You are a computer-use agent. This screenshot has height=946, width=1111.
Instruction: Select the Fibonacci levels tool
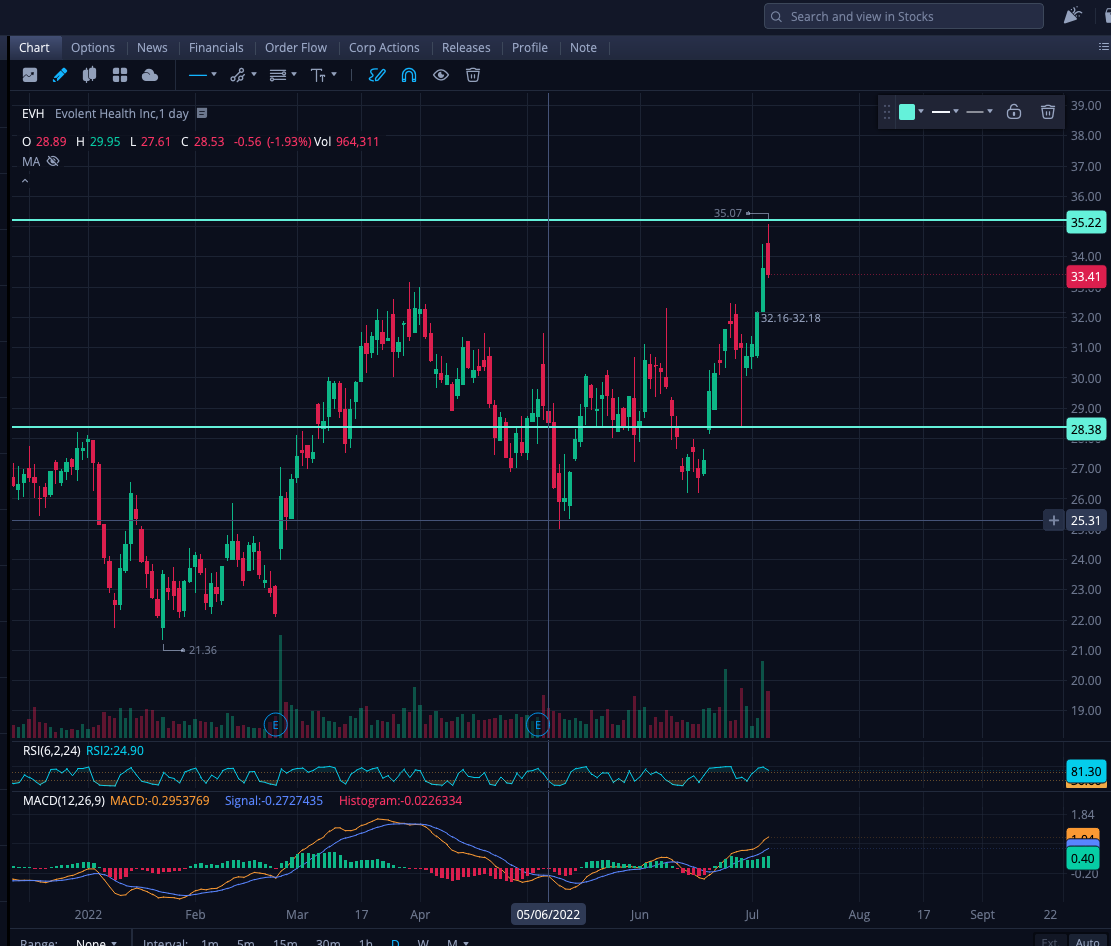click(x=278, y=75)
